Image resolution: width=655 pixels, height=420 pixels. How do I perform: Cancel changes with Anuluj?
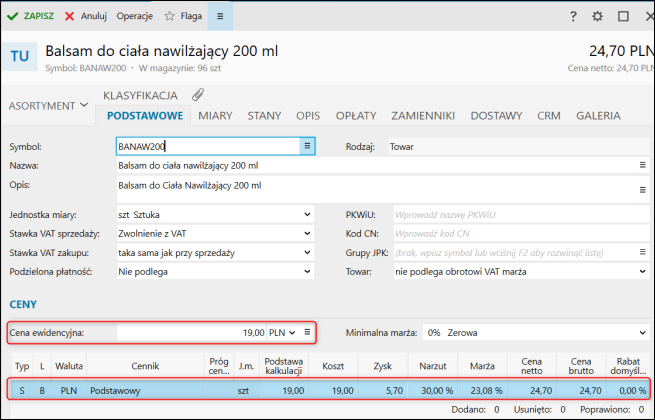pyautogui.click(x=86, y=16)
